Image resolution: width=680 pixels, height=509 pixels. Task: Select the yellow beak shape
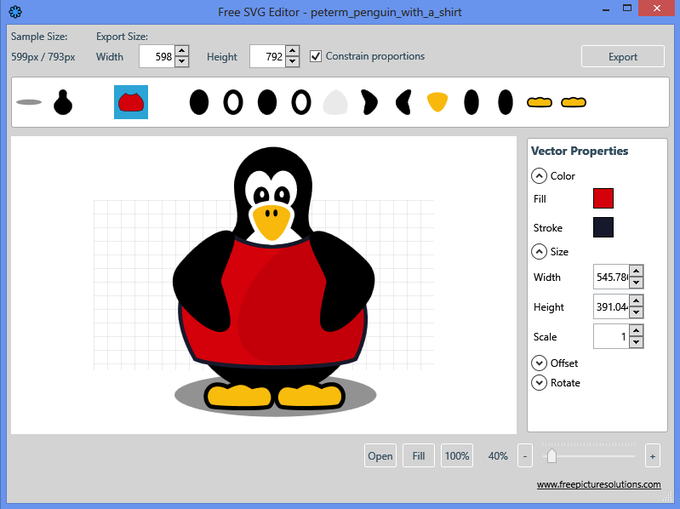point(437,102)
